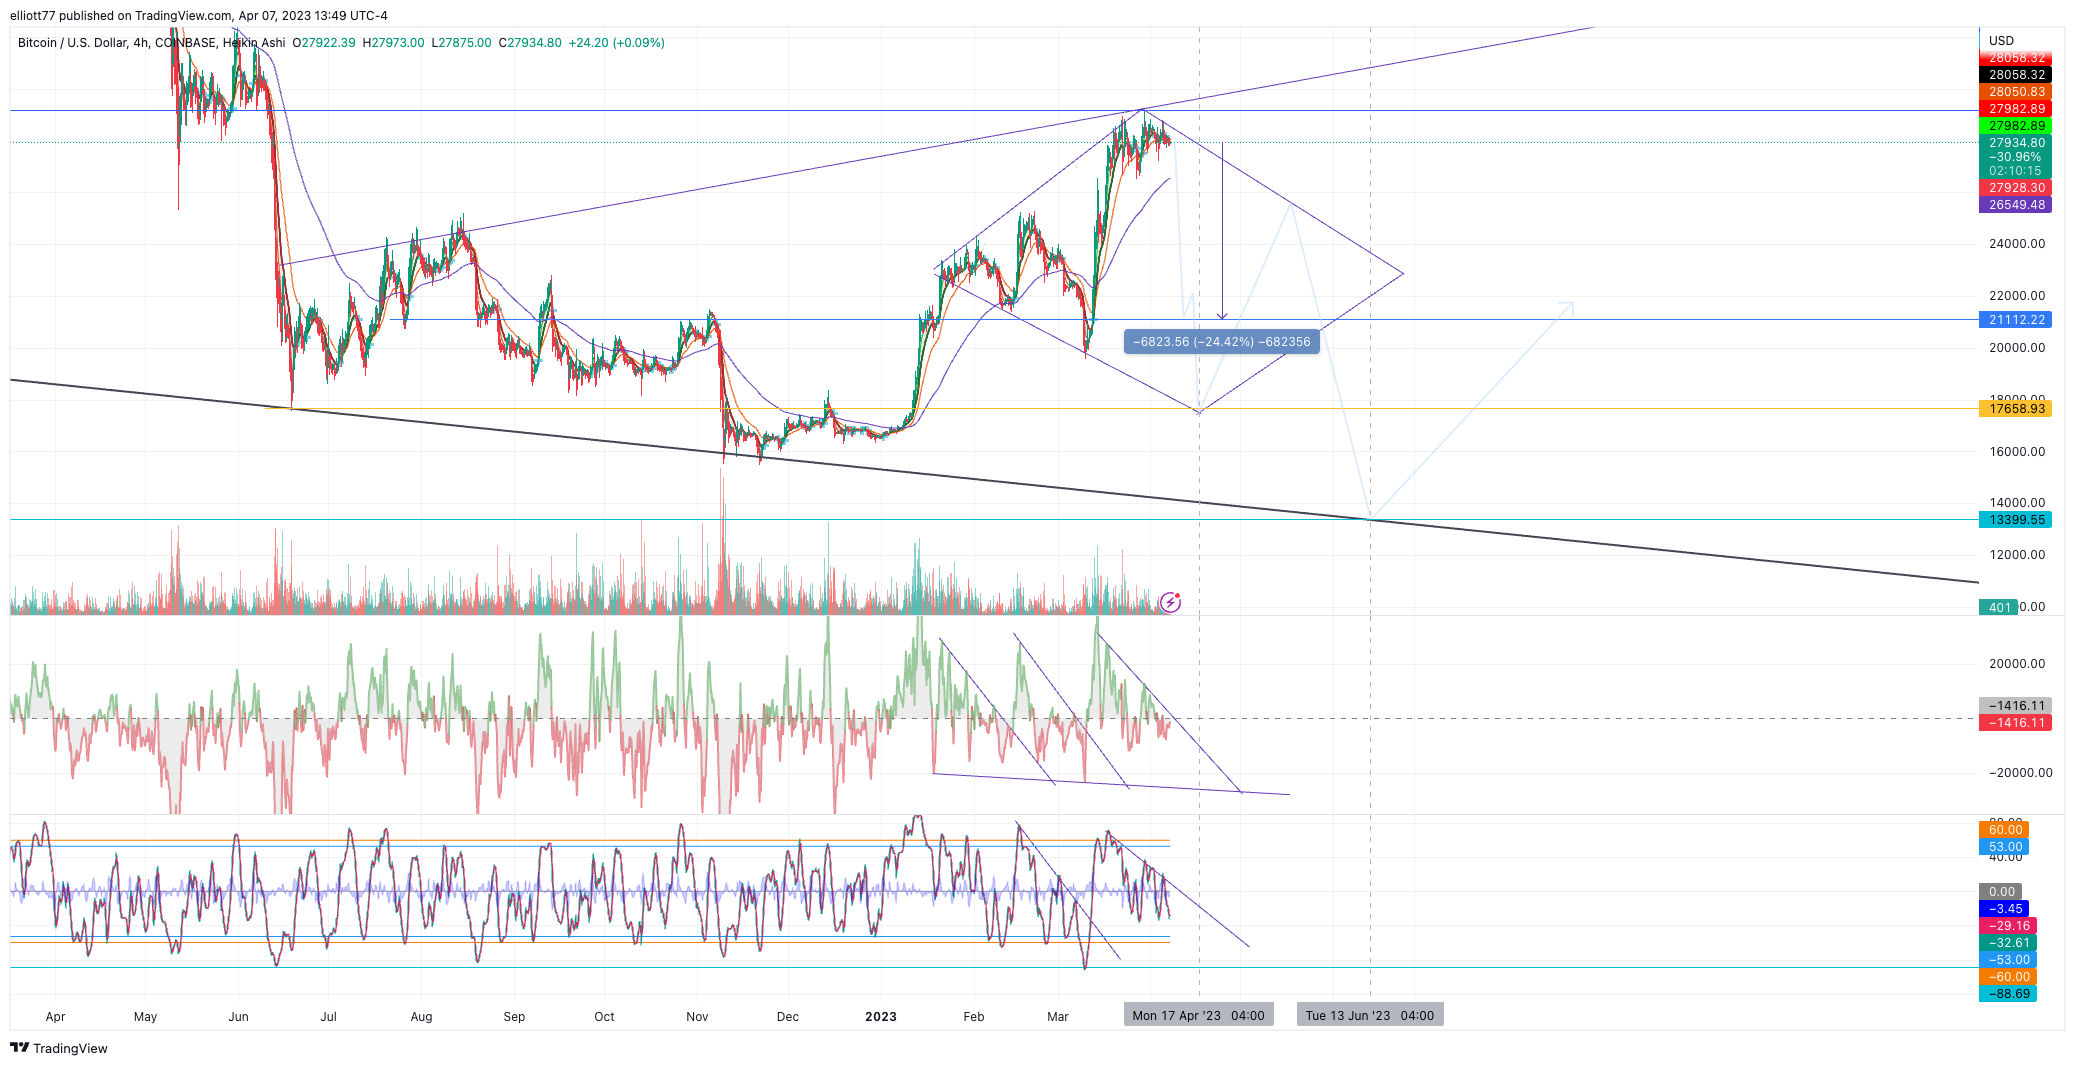This screenshot has height=1065, width=2075.
Task: Click the yellow 17658.93 level label
Action: pyautogui.click(x=2015, y=409)
